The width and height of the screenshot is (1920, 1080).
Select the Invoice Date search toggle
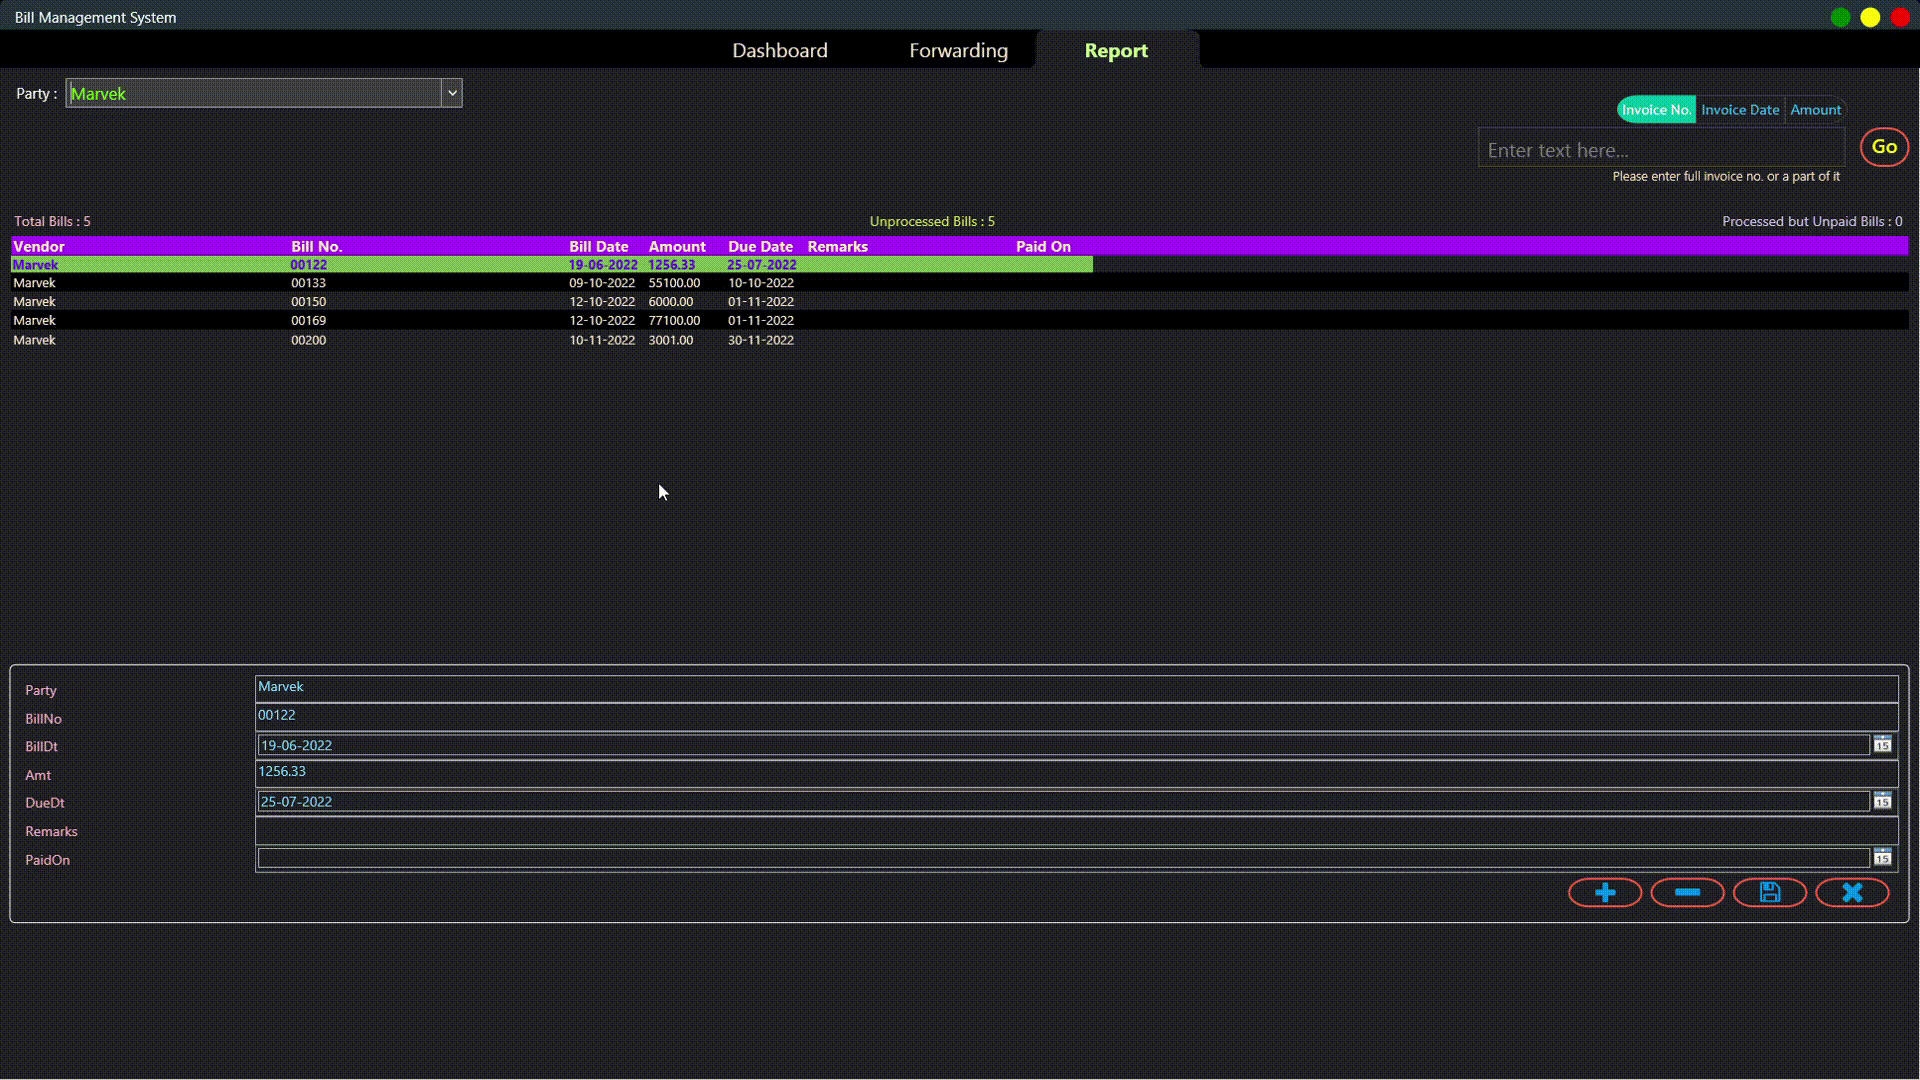click(1741, 109)
